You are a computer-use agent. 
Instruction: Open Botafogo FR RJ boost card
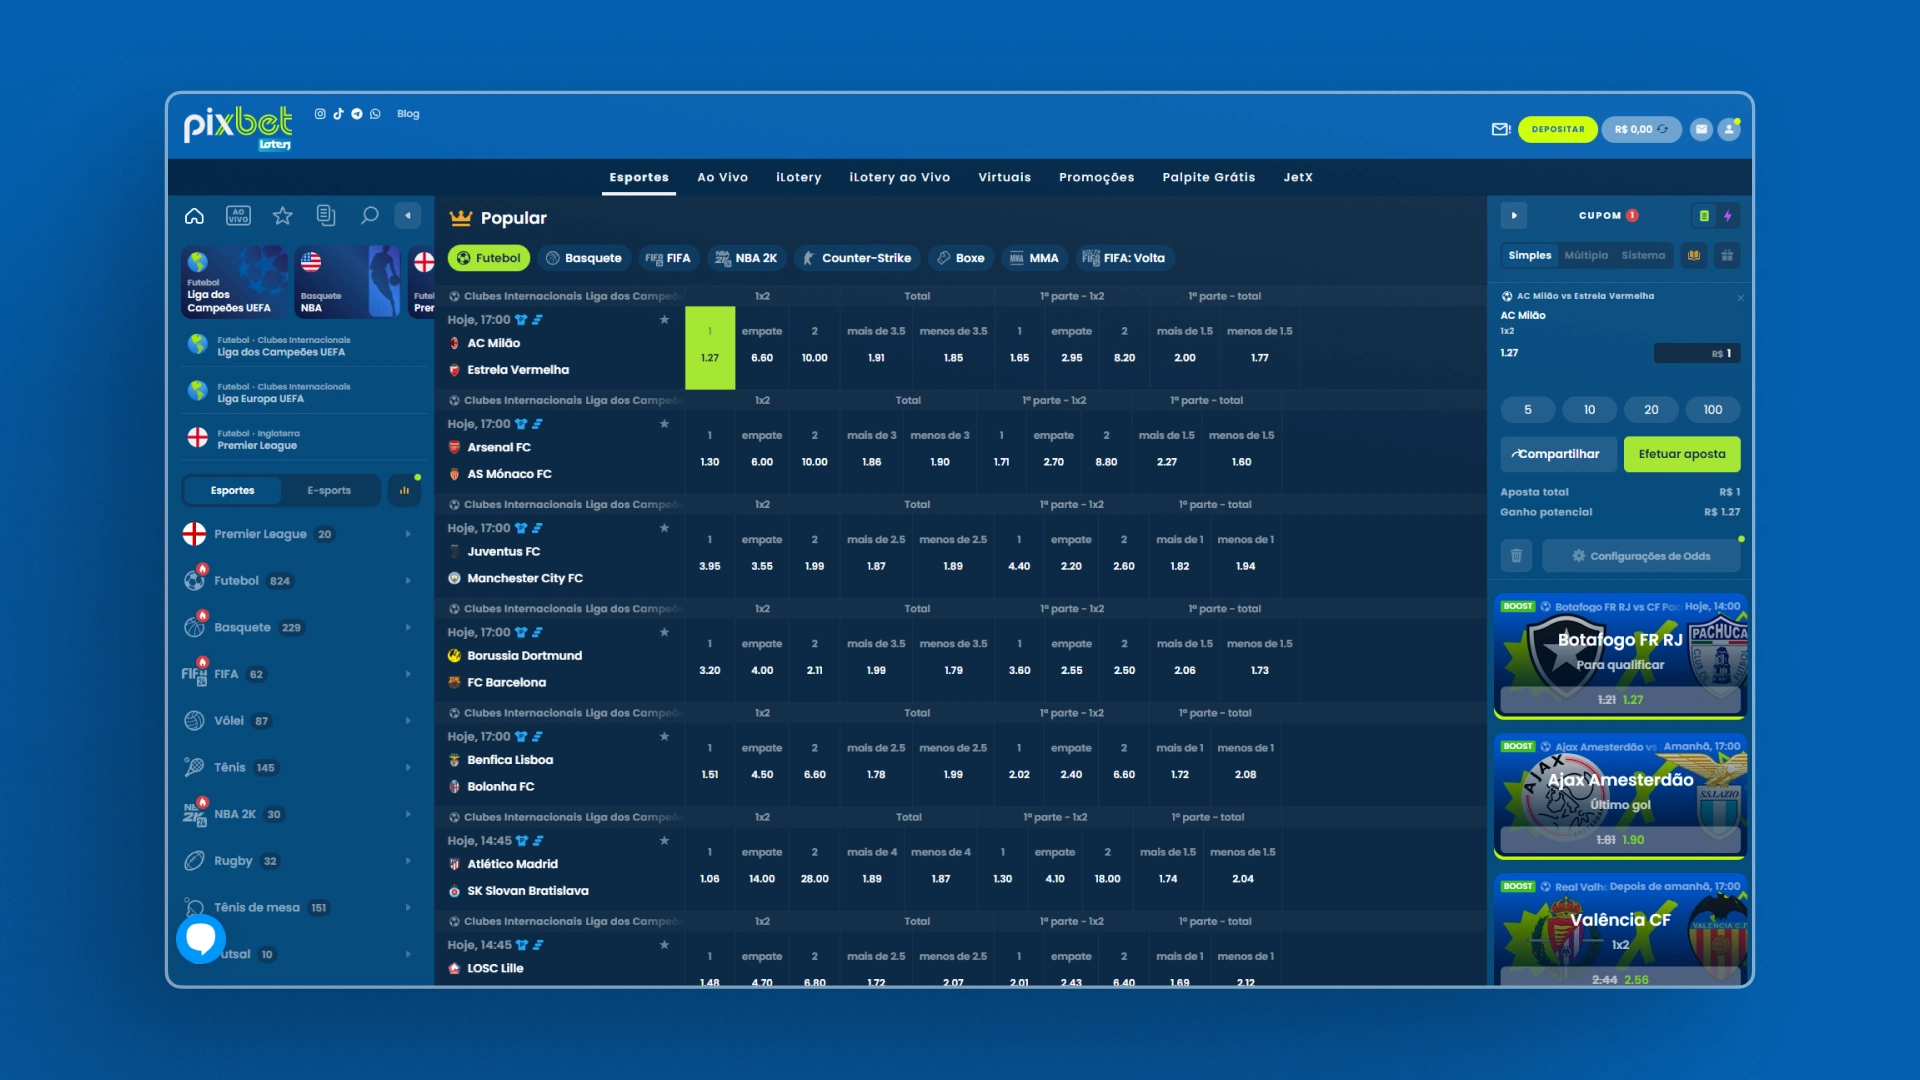point(1620,657)
